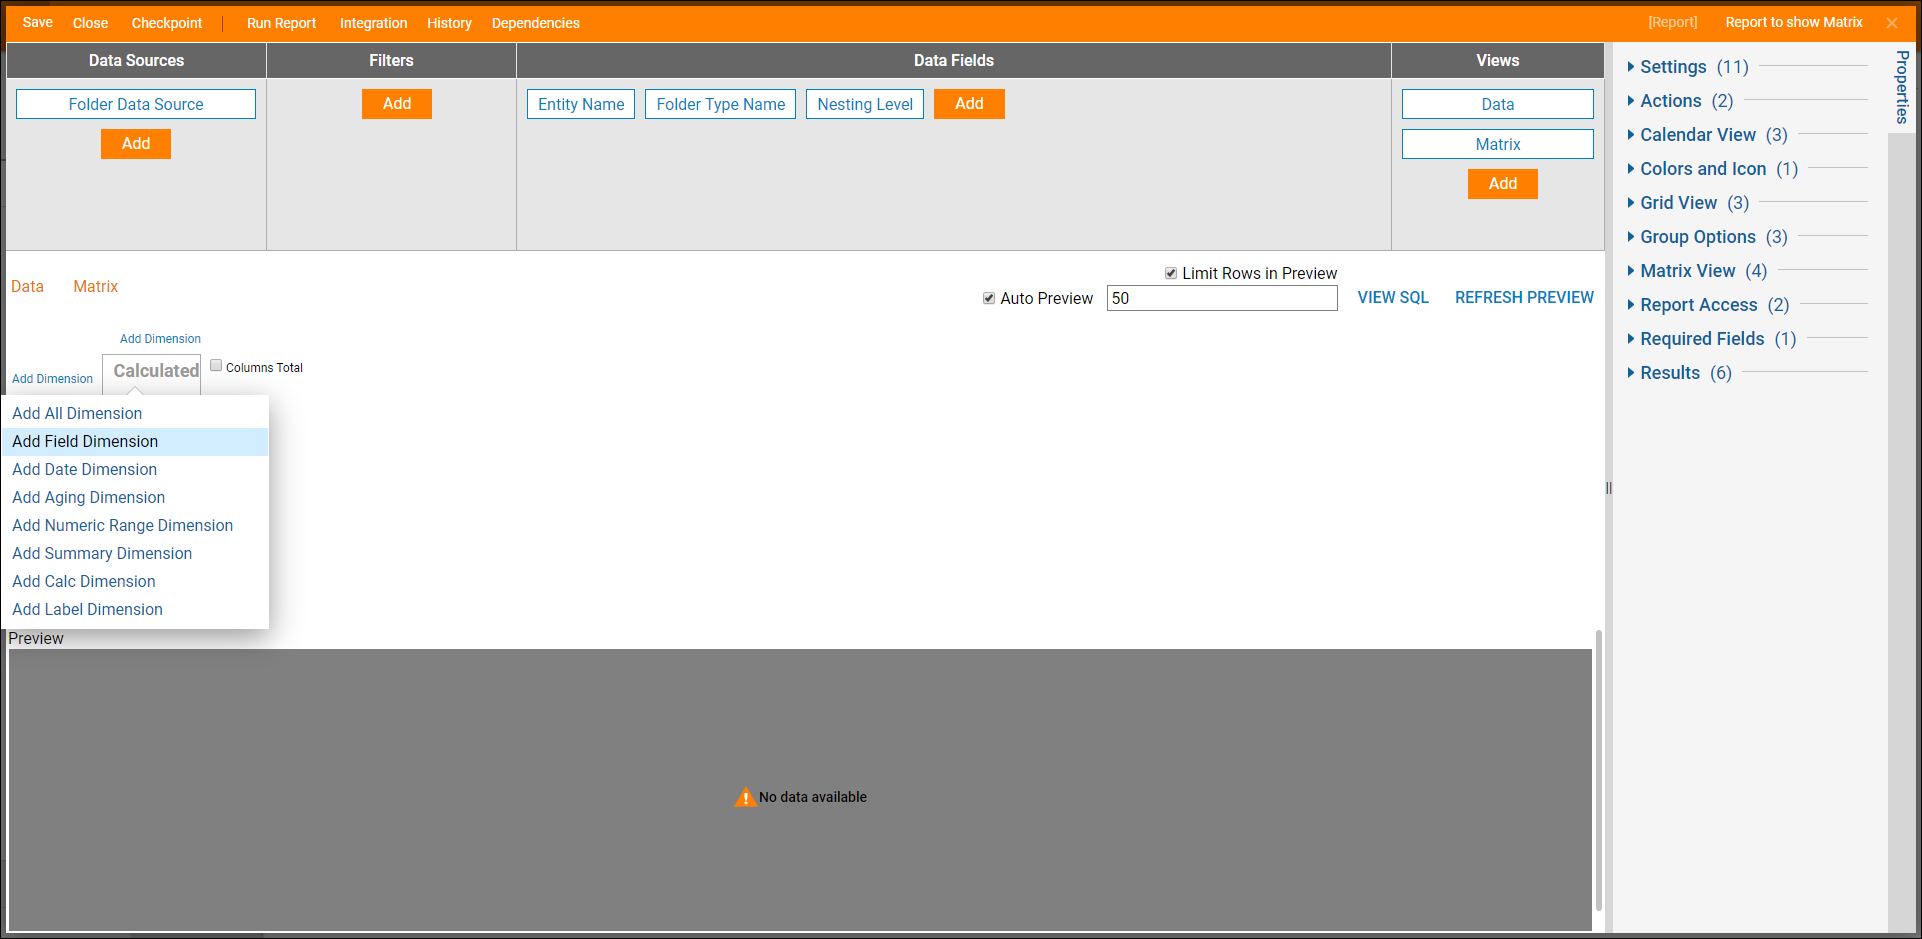1922x939 pixels.
Task: Select the Folder Type Name field
Action: point(721,104)
